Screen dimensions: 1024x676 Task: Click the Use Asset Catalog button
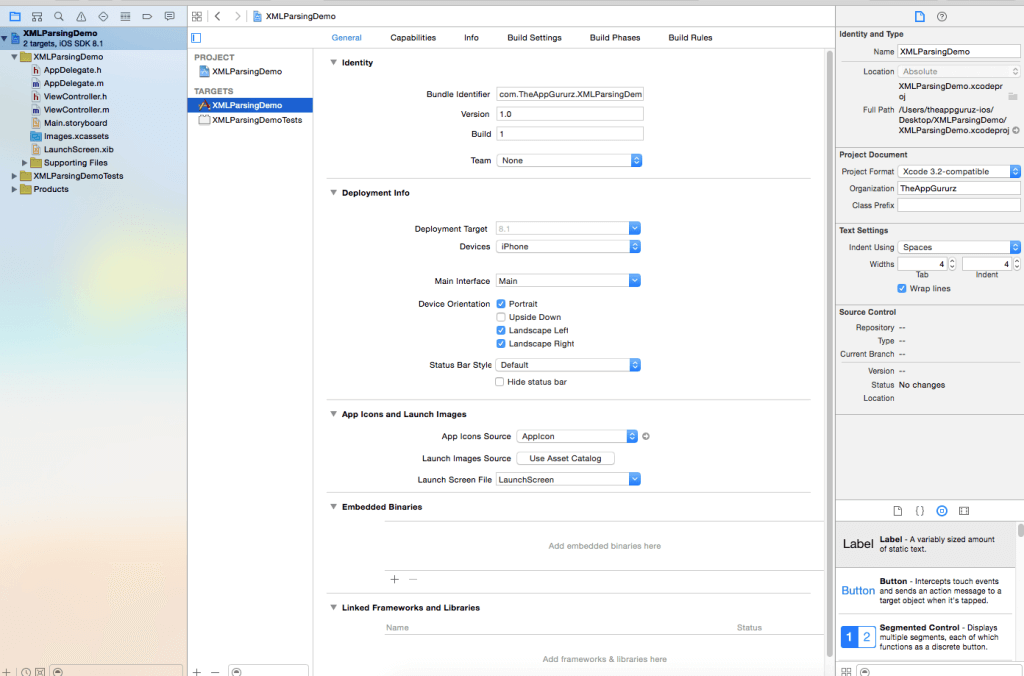[x=565, y=459]
